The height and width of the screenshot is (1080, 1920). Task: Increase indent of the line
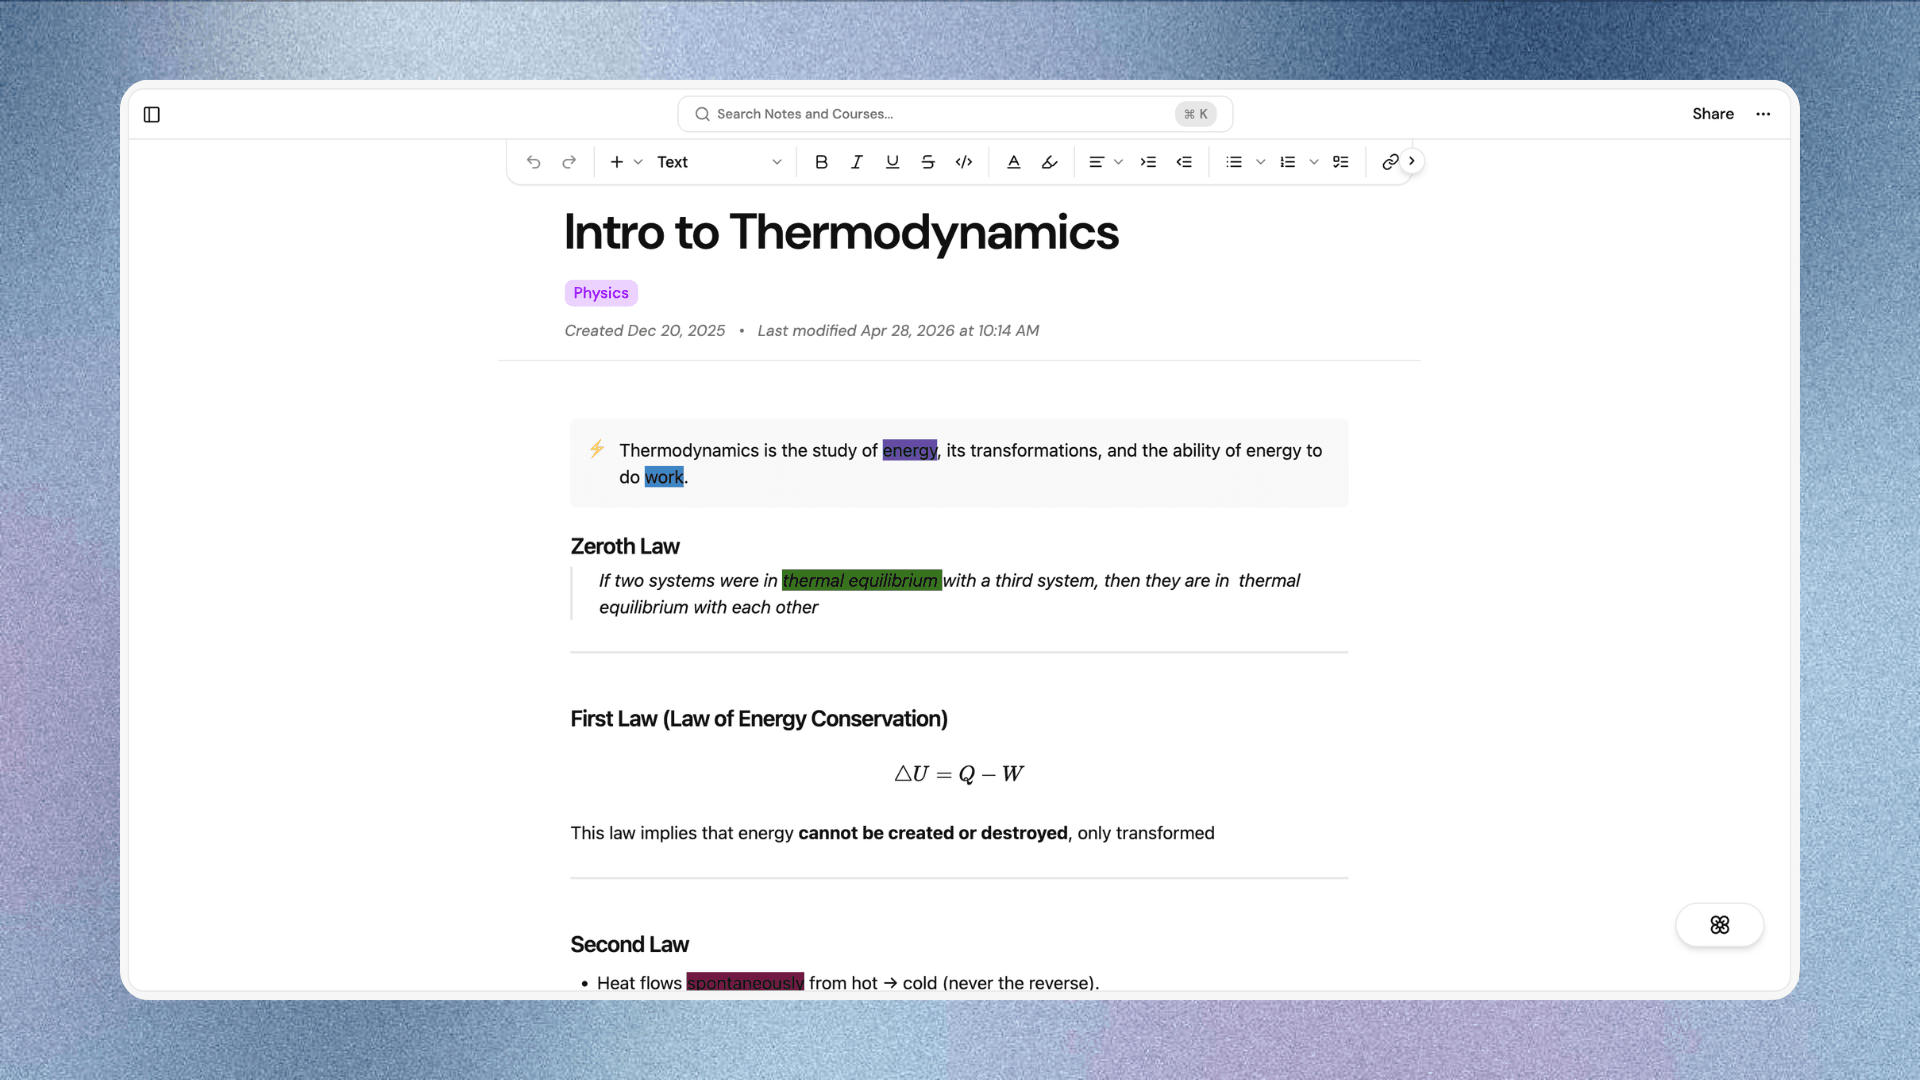[1148, 162]
